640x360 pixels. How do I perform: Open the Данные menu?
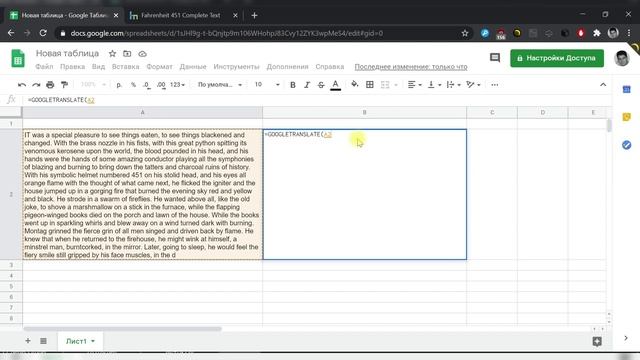click(x=193, y=67)
